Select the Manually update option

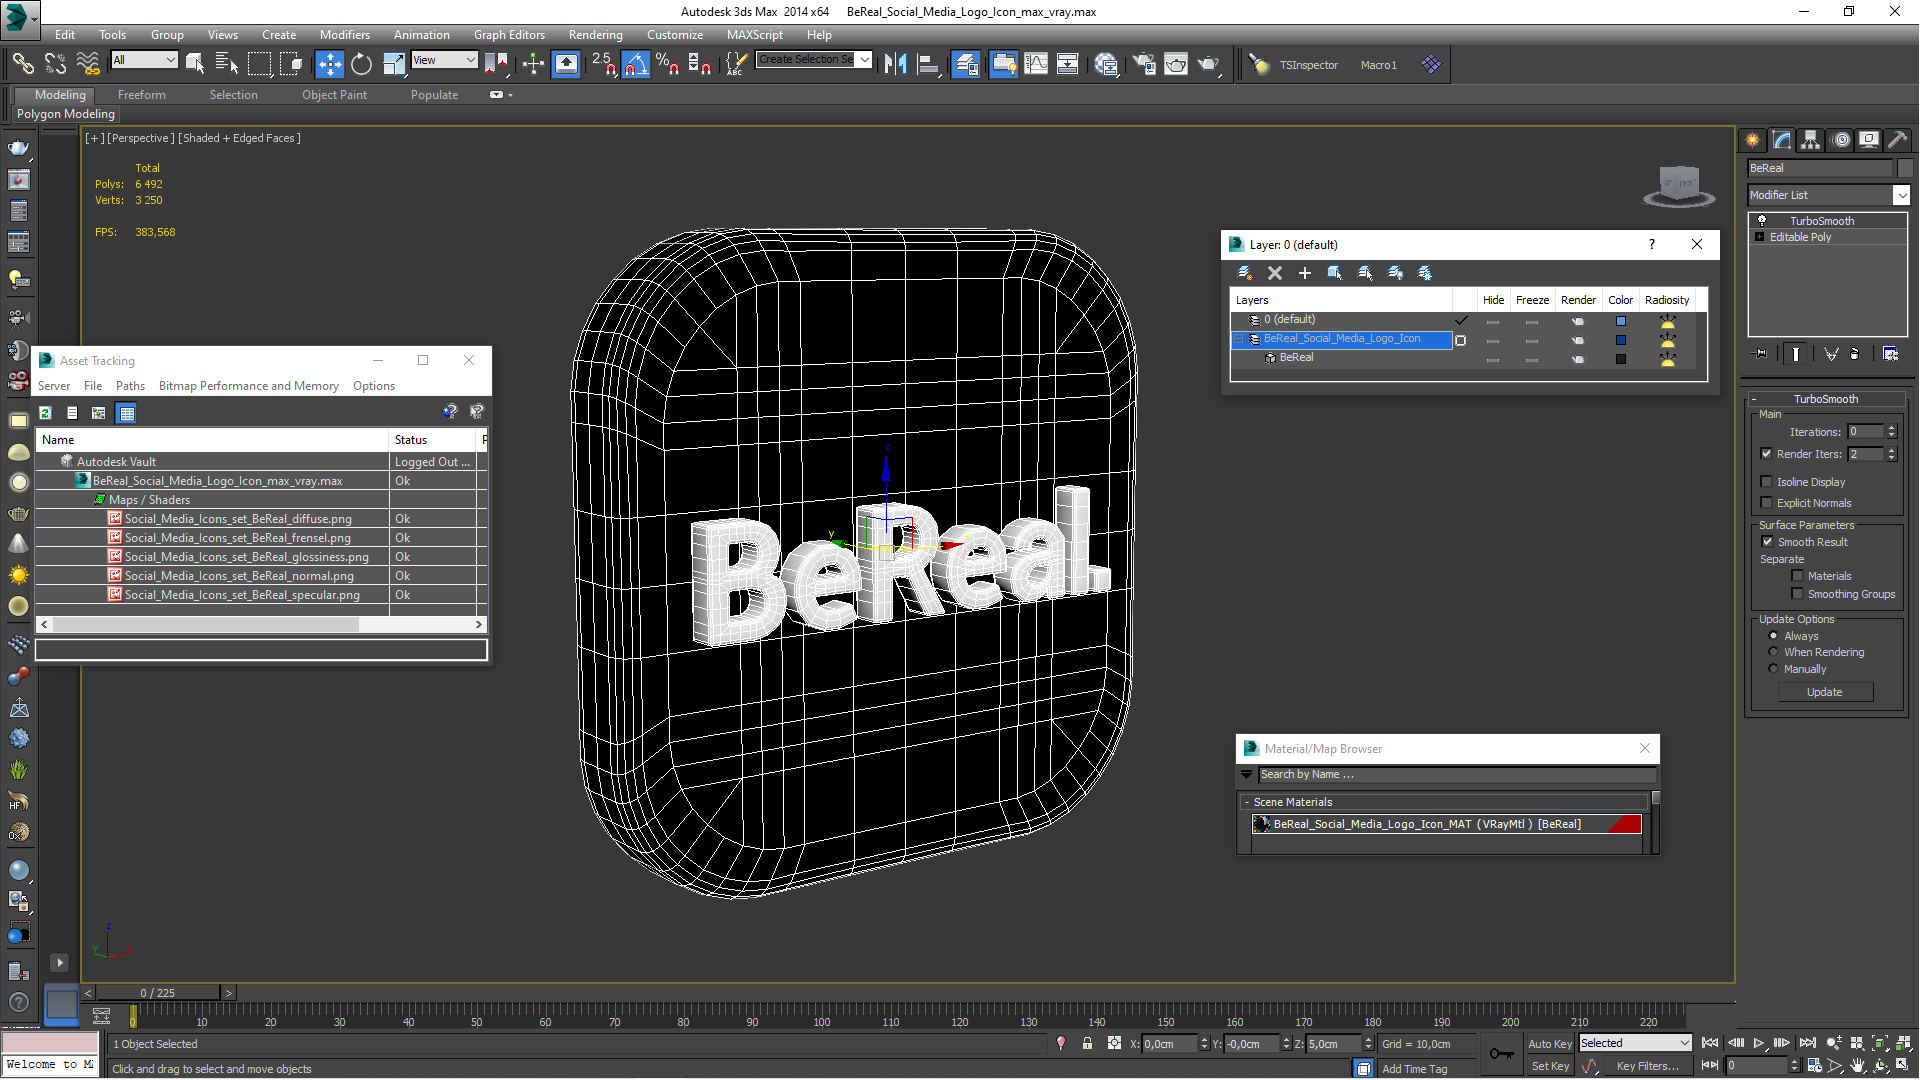pos(1773,669)
